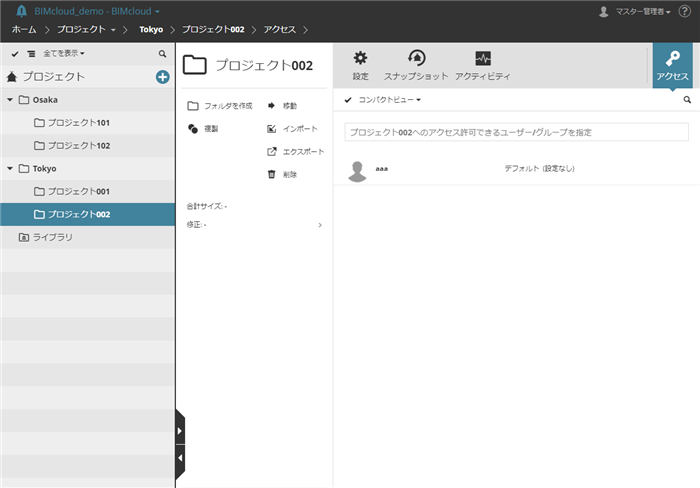Click the search icon in the project tree panel
700x488 pixels.
(x=162, y=54)
